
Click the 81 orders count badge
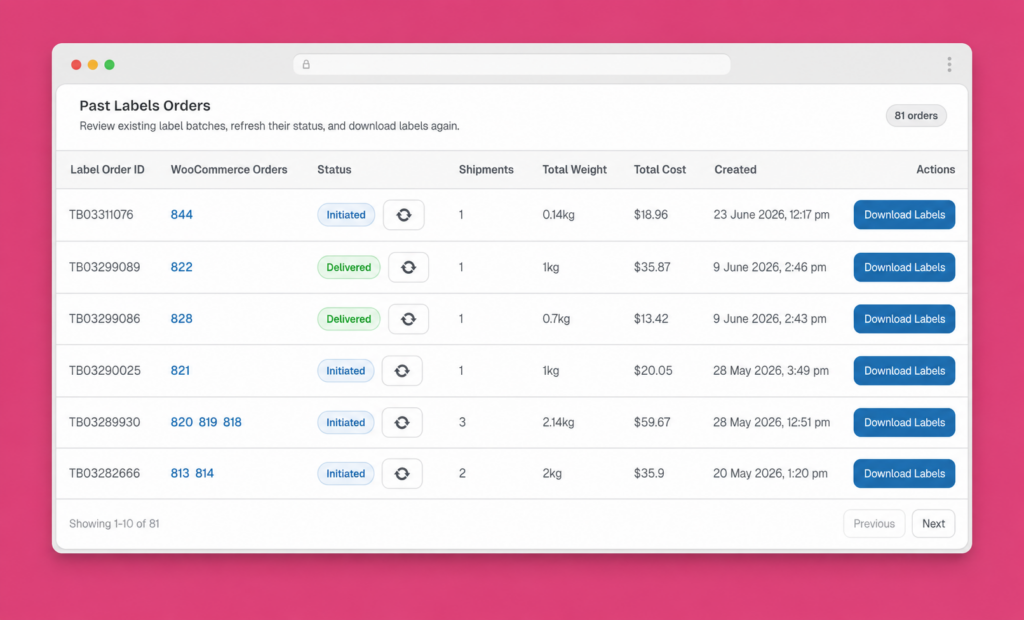pyautogui.click(x=916, y=116)
